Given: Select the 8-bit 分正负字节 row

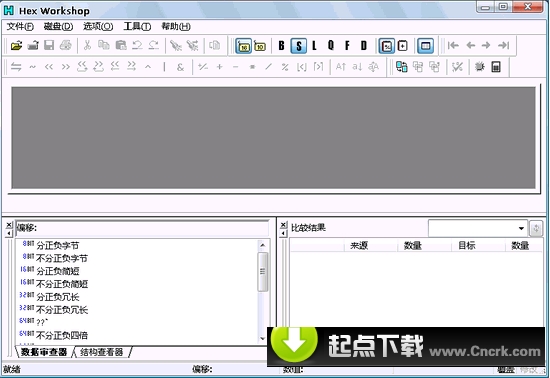Looking at the screenshot, I should 137,245.
